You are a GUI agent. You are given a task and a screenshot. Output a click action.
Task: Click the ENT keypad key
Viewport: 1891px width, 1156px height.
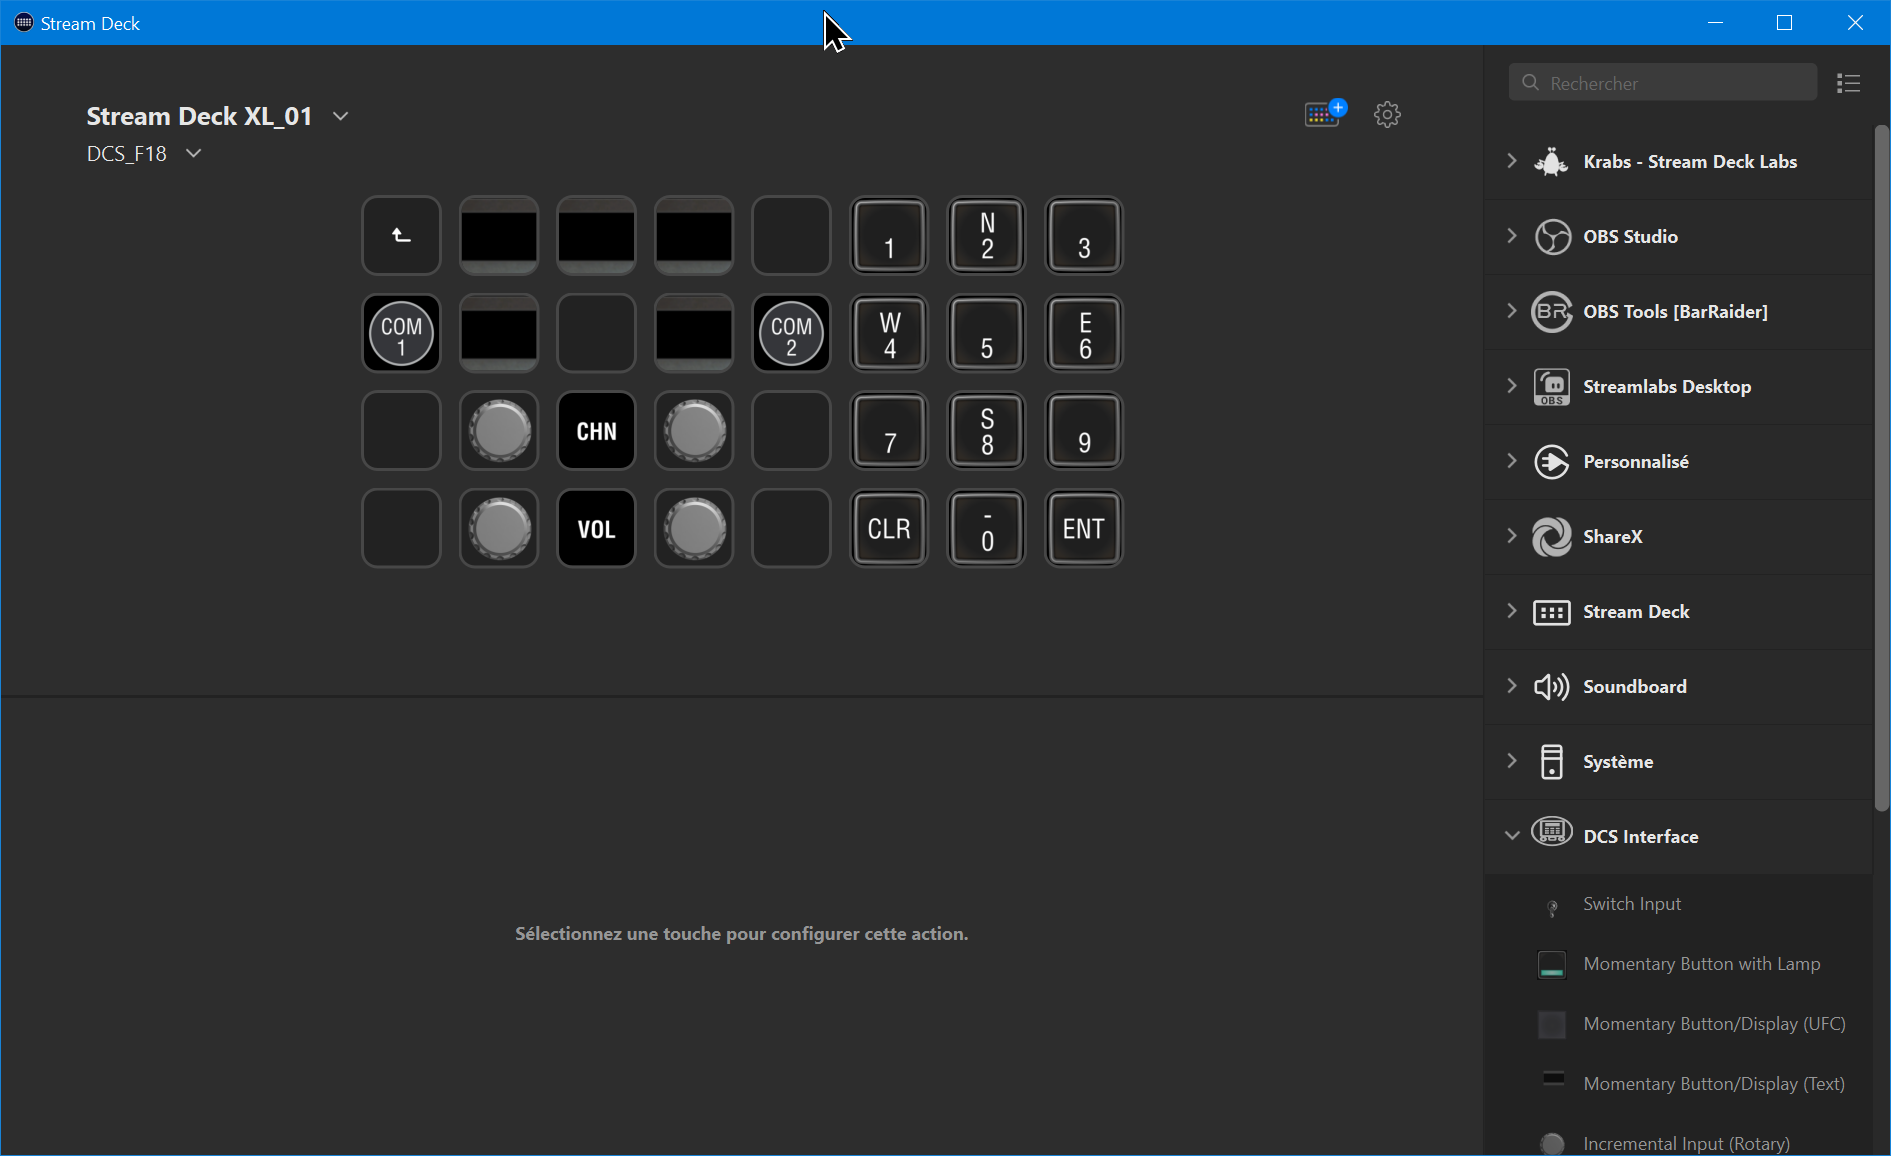pyautogui.click(x=1084, y=529)
